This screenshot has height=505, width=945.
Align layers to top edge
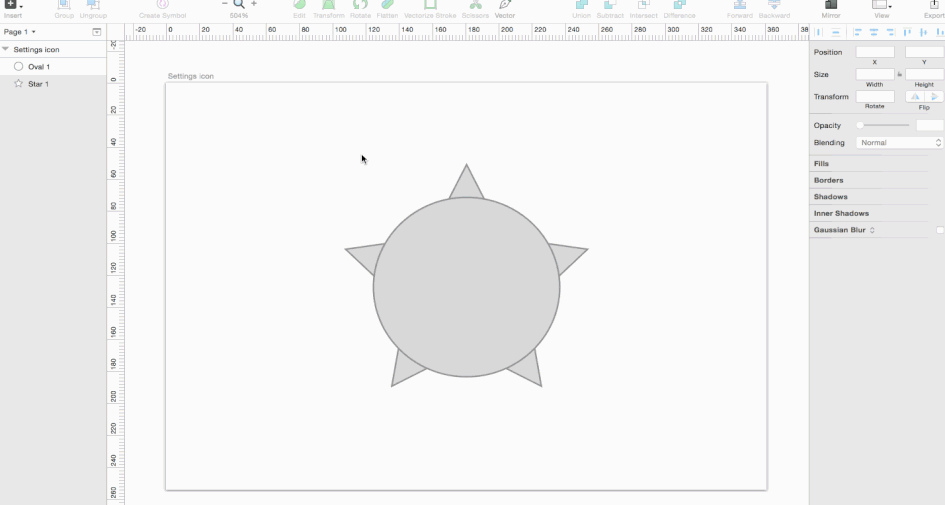click(x=907, y=32)
